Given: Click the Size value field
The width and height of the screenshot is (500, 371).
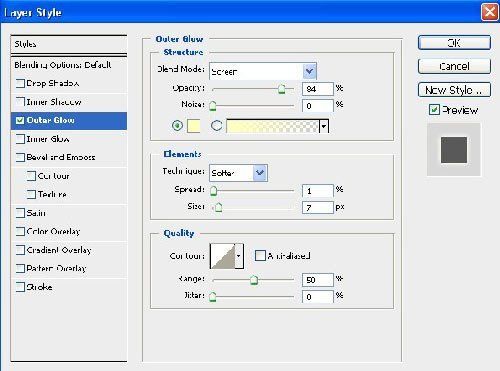Looking at the screenshot, I should pyautogui.click(x=318, y=207).
